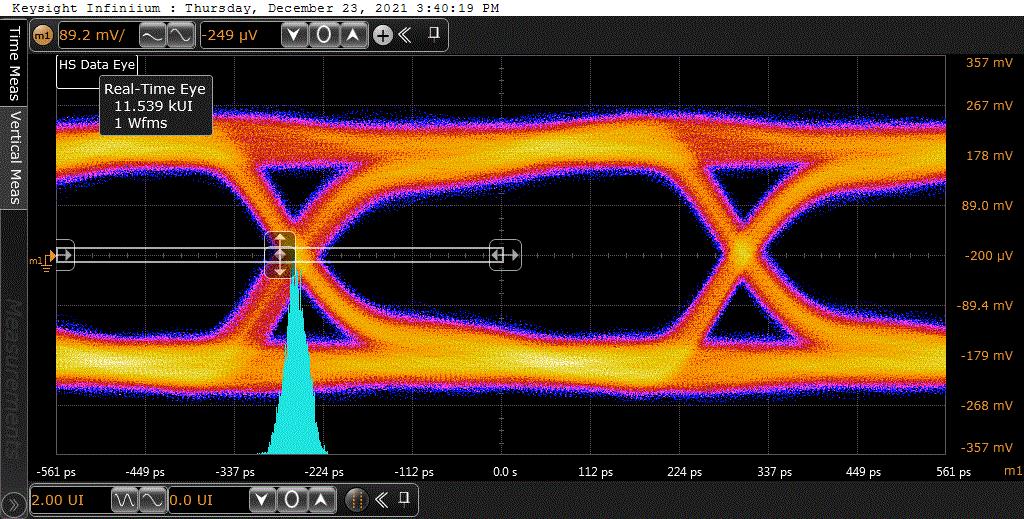The height and width of the screenshot is (519, 1024).
Task: Pin the horizontal timebase toolbar
Action: [x=405, y=498]
